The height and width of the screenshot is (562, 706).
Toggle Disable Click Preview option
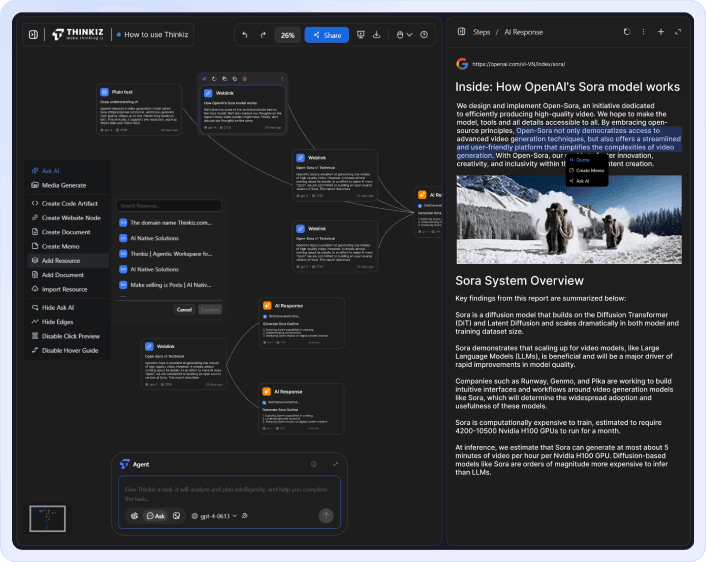pos(68,336)
